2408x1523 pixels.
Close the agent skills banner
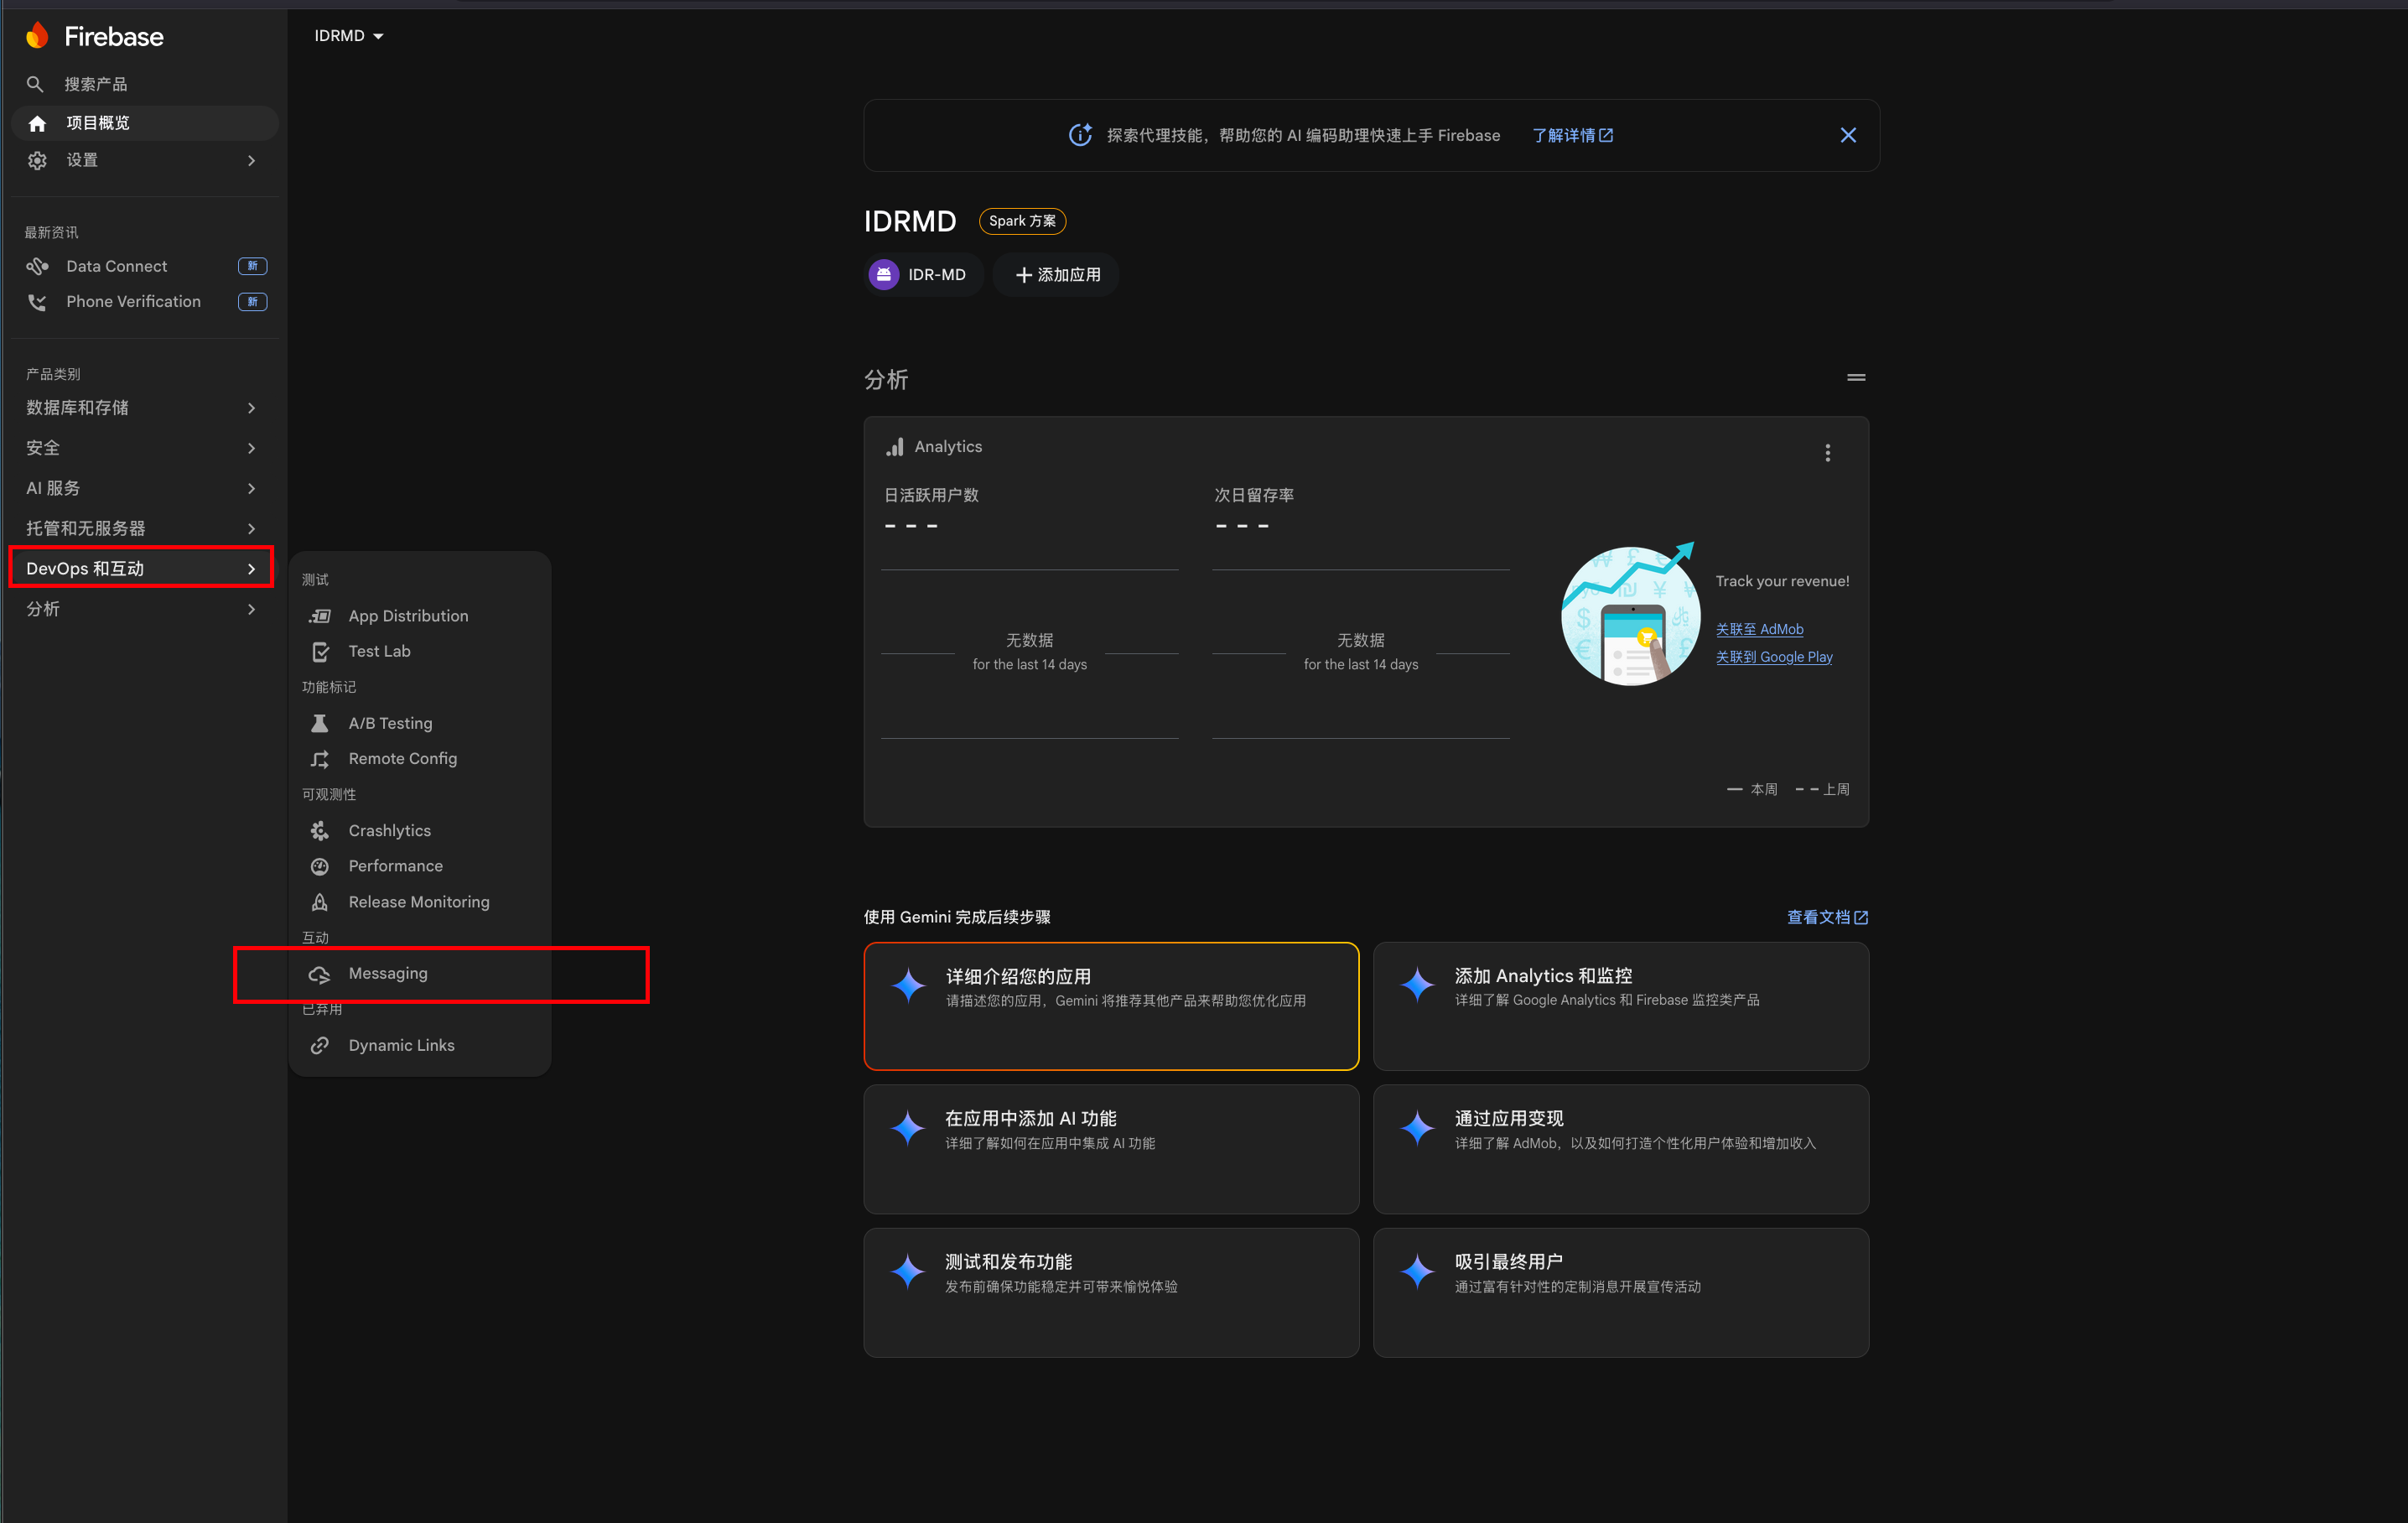(1848, 135)
